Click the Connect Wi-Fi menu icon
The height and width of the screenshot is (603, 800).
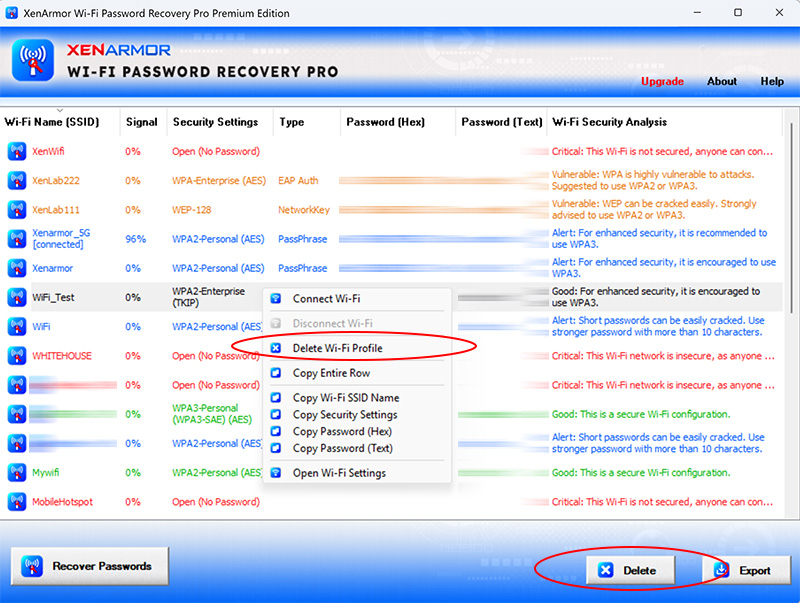tap(276, 299)
